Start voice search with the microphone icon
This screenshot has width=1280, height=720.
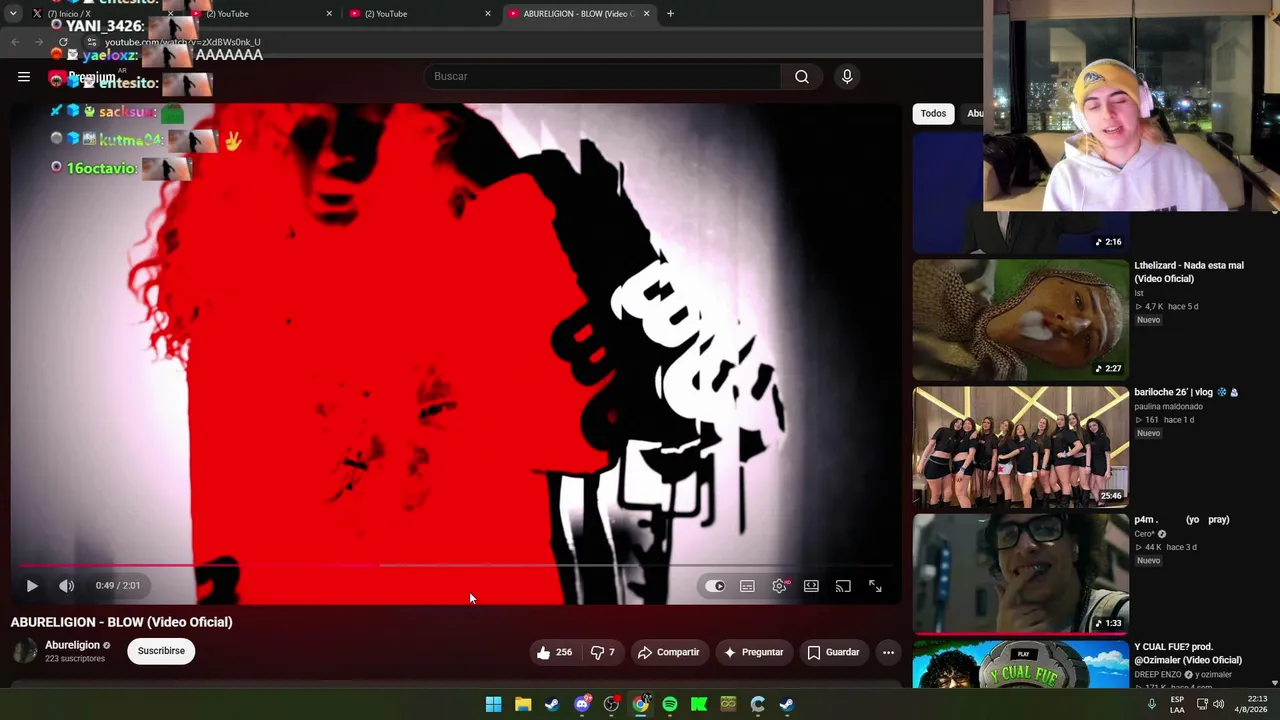847,76
